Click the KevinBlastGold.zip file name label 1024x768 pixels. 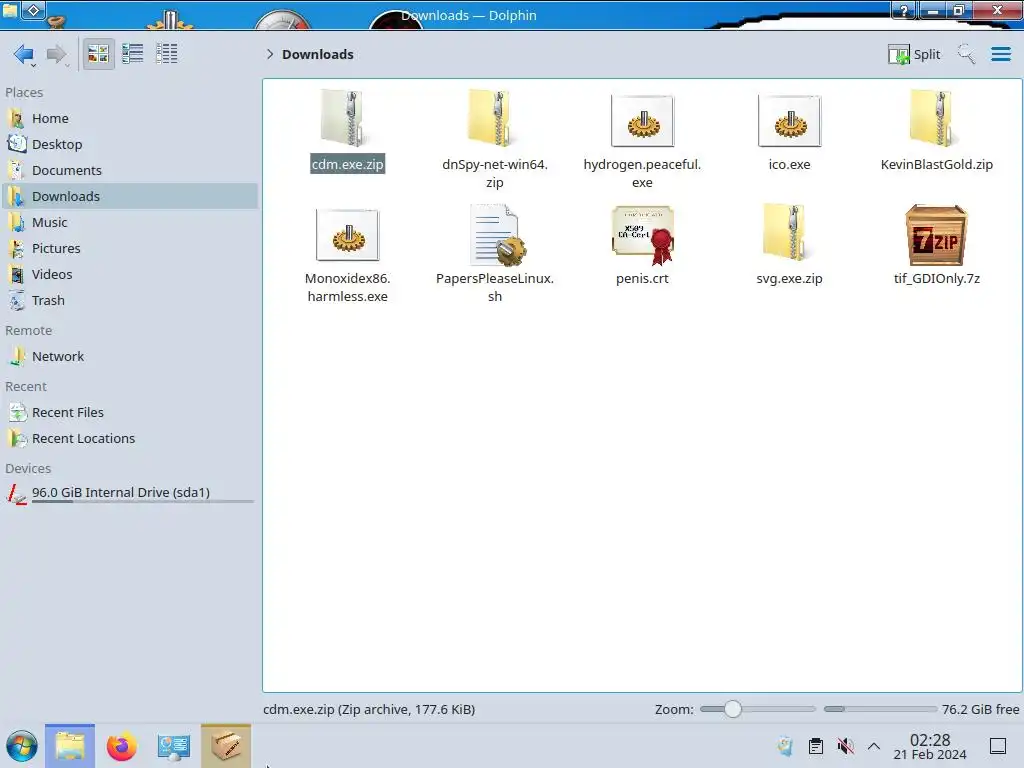(x=936, y=165)
